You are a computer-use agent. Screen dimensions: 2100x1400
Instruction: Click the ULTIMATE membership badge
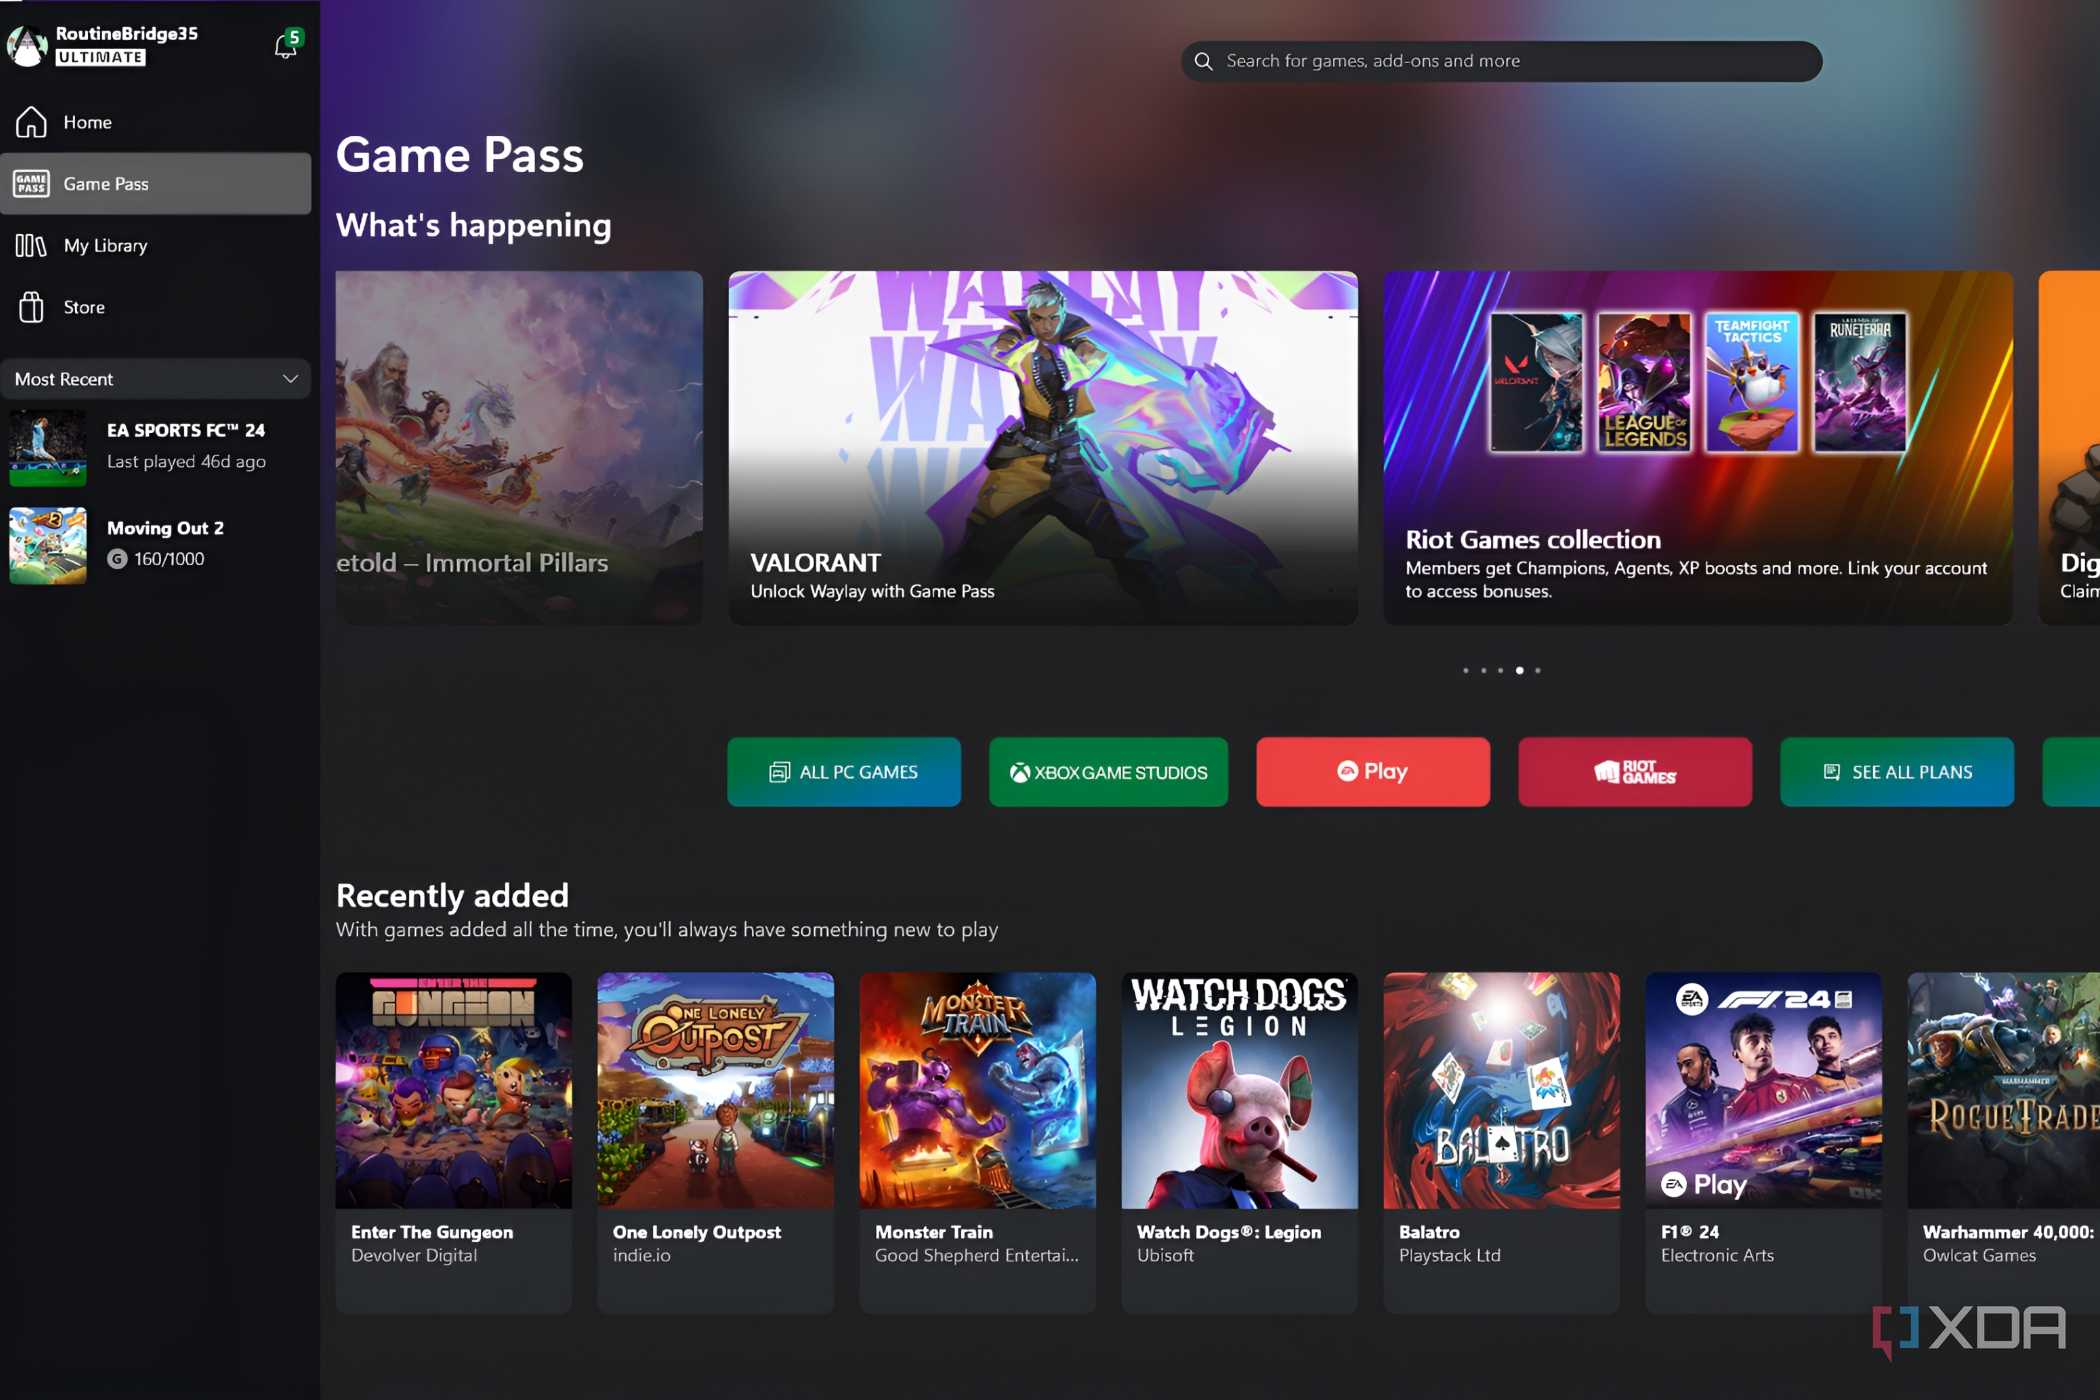(101, 58)
